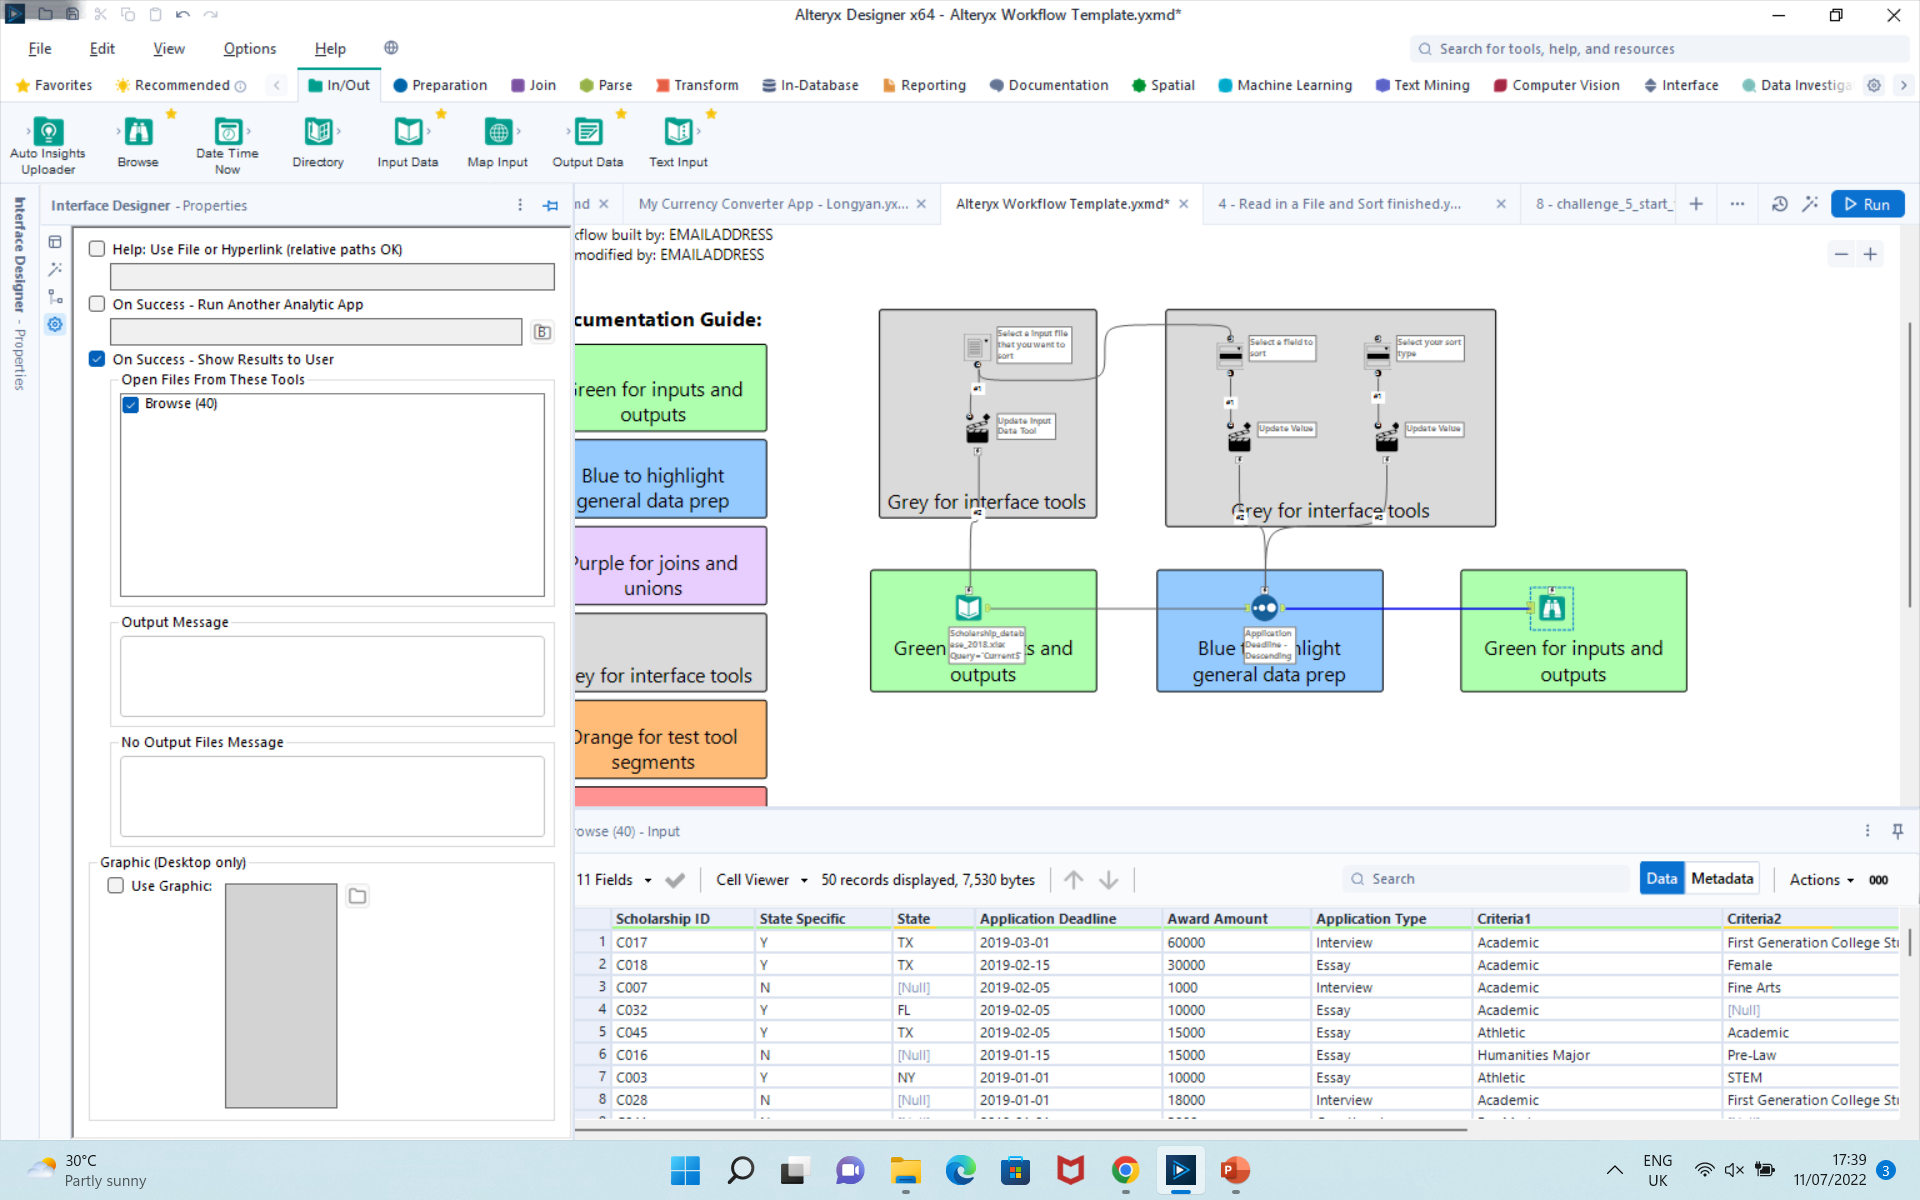Click the Browse tool on canvas
Image resolution: width=1920 pixels, height=1200 pixels.
(x=1552, y=607)
